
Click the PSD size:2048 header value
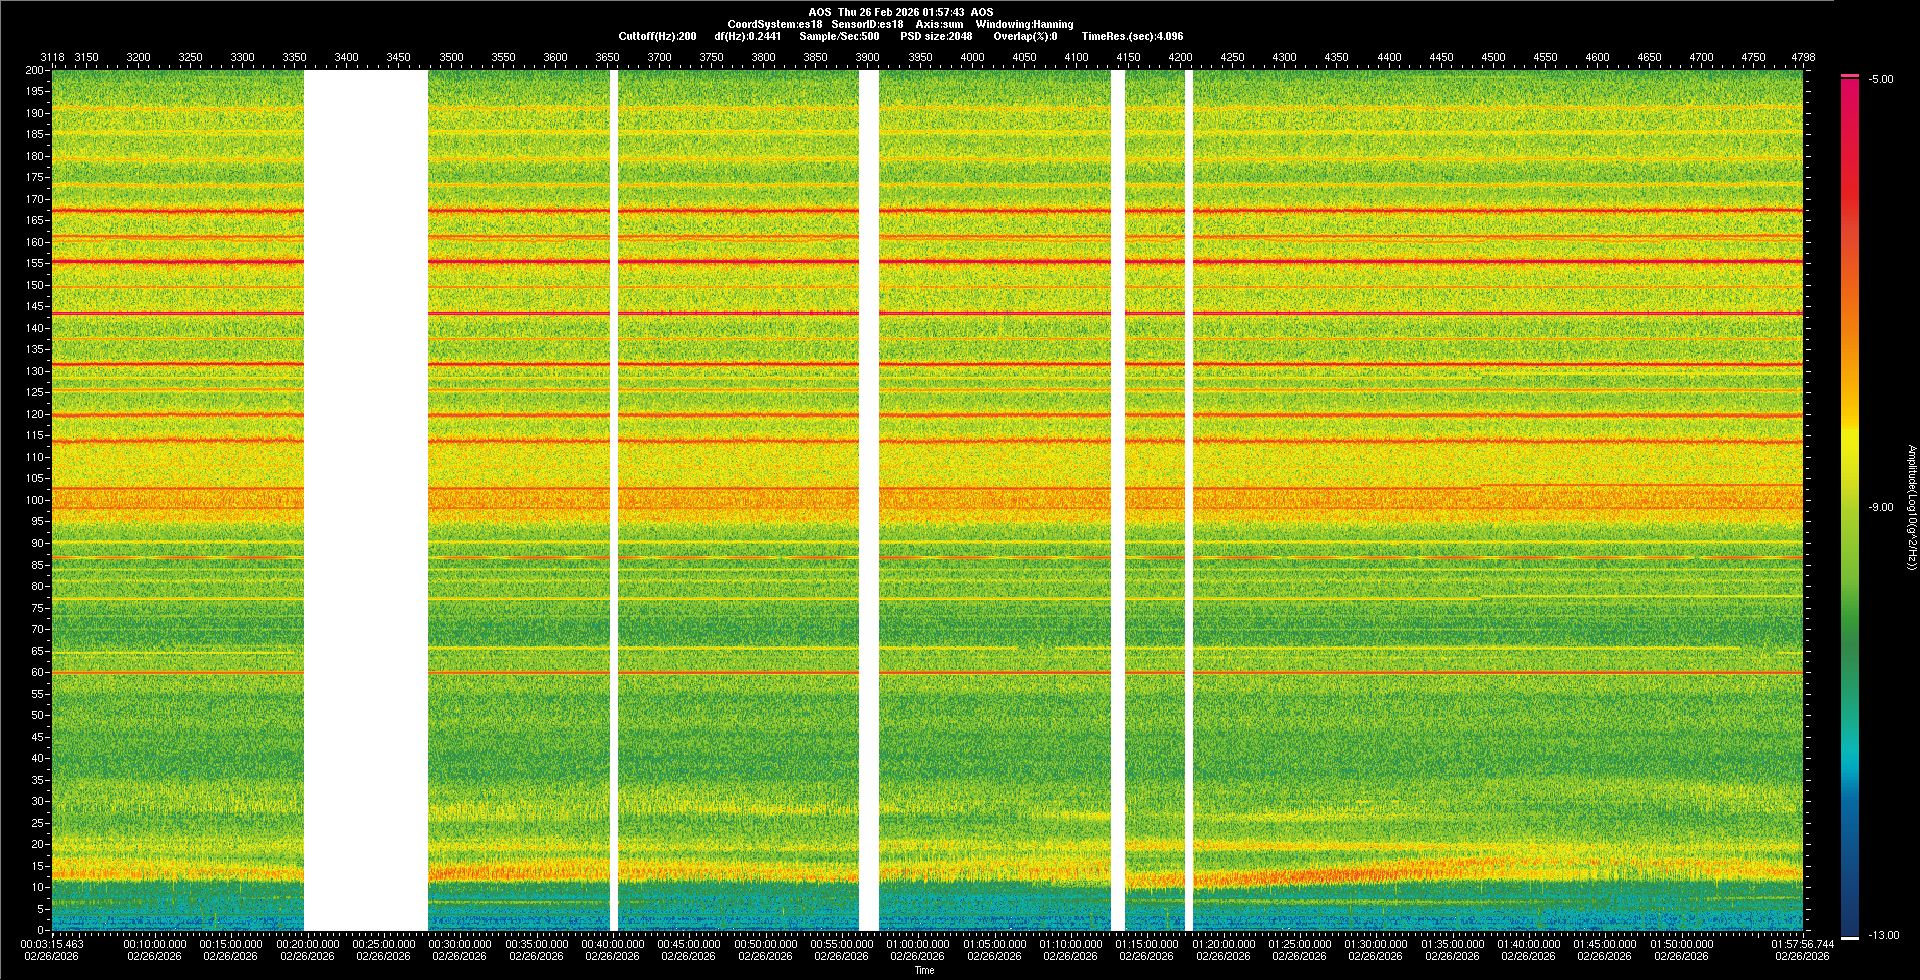pyautogui.click(x=935, y=36)
